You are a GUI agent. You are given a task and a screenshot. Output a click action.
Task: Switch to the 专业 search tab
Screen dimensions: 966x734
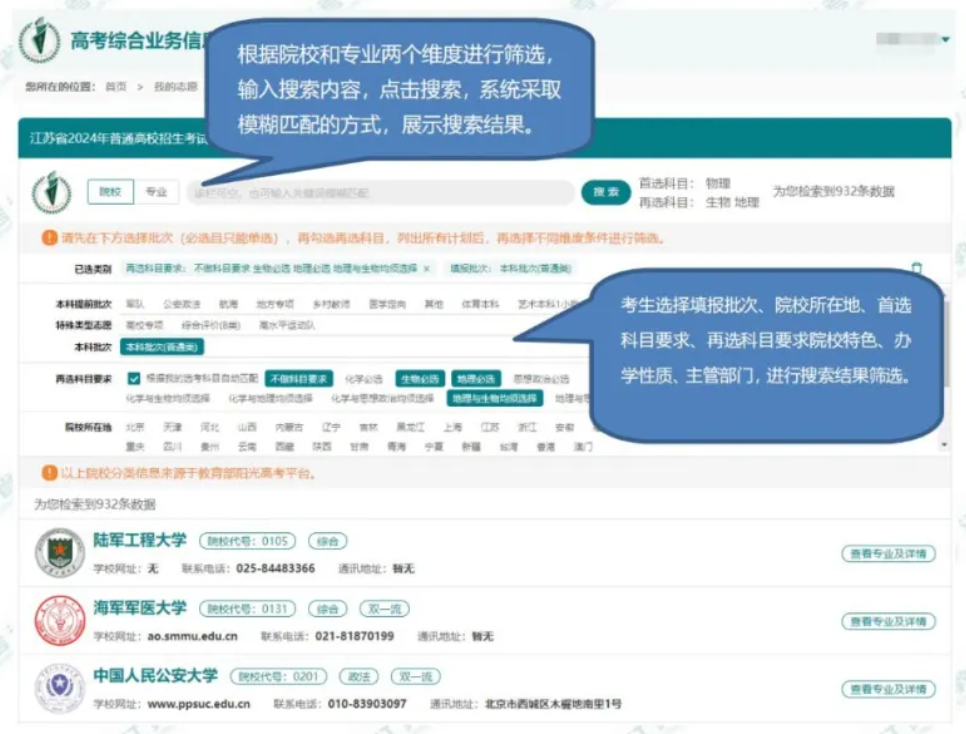click(x=156, y=192)
